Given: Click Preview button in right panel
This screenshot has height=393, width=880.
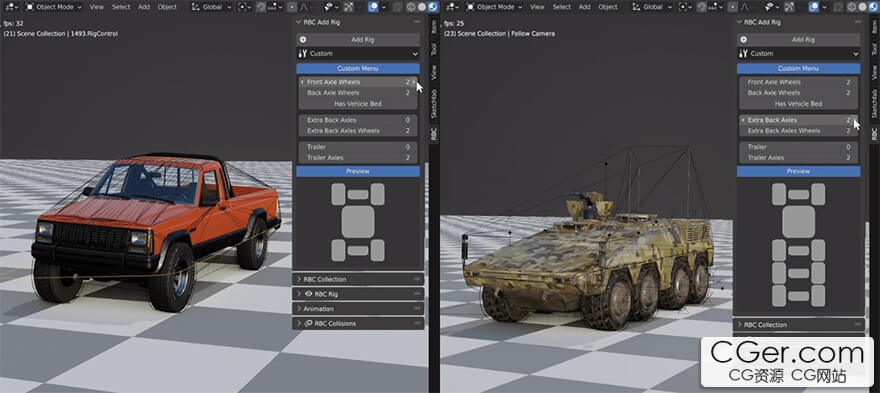Looking at the screenshot, I should point(799,171).
